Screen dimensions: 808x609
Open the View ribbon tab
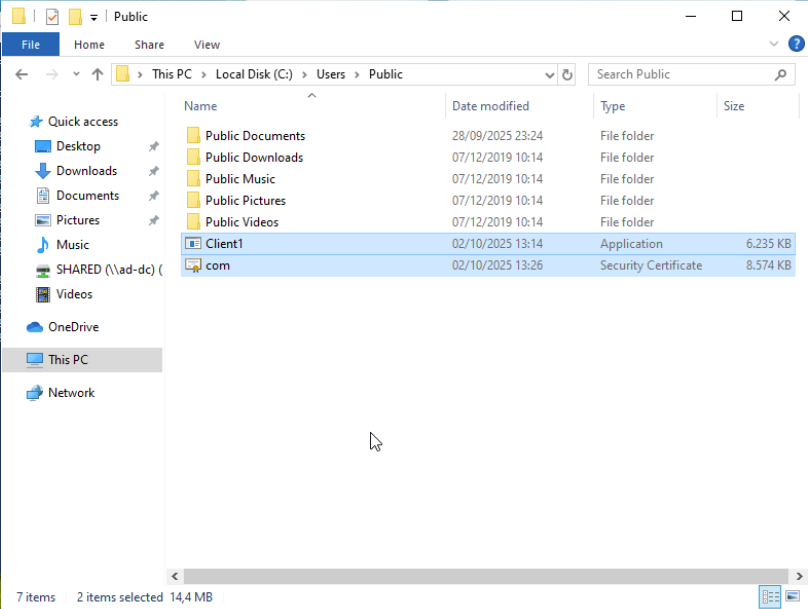(207, 44)
